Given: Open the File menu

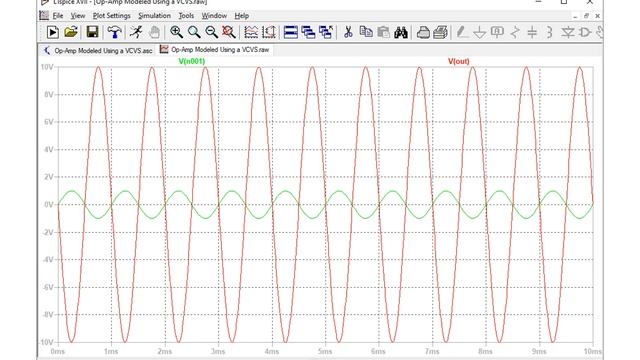Looking at the screenshot, I should tap(58, 16).
